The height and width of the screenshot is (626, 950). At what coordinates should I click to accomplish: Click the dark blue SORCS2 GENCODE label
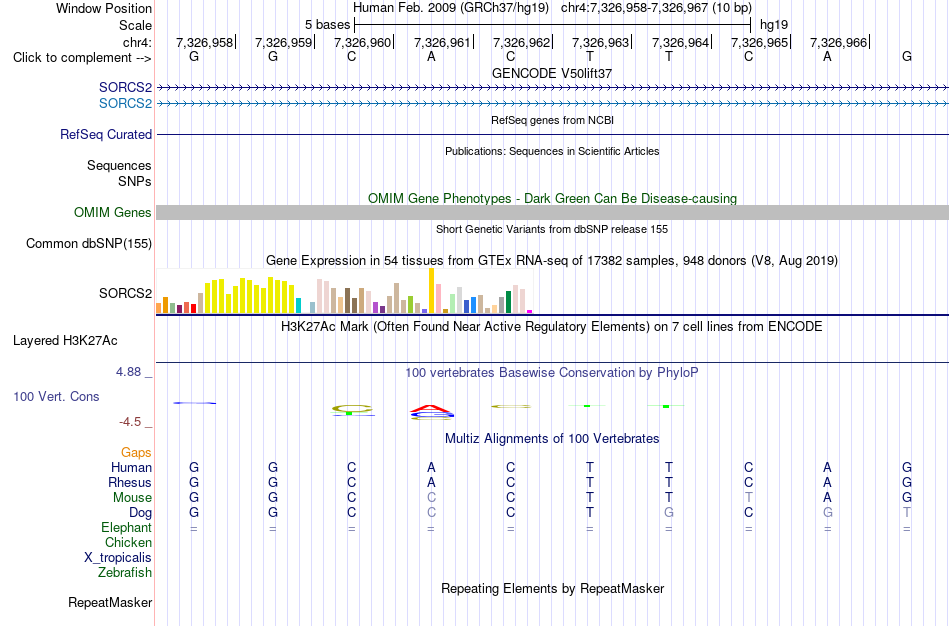pos(125,88)
